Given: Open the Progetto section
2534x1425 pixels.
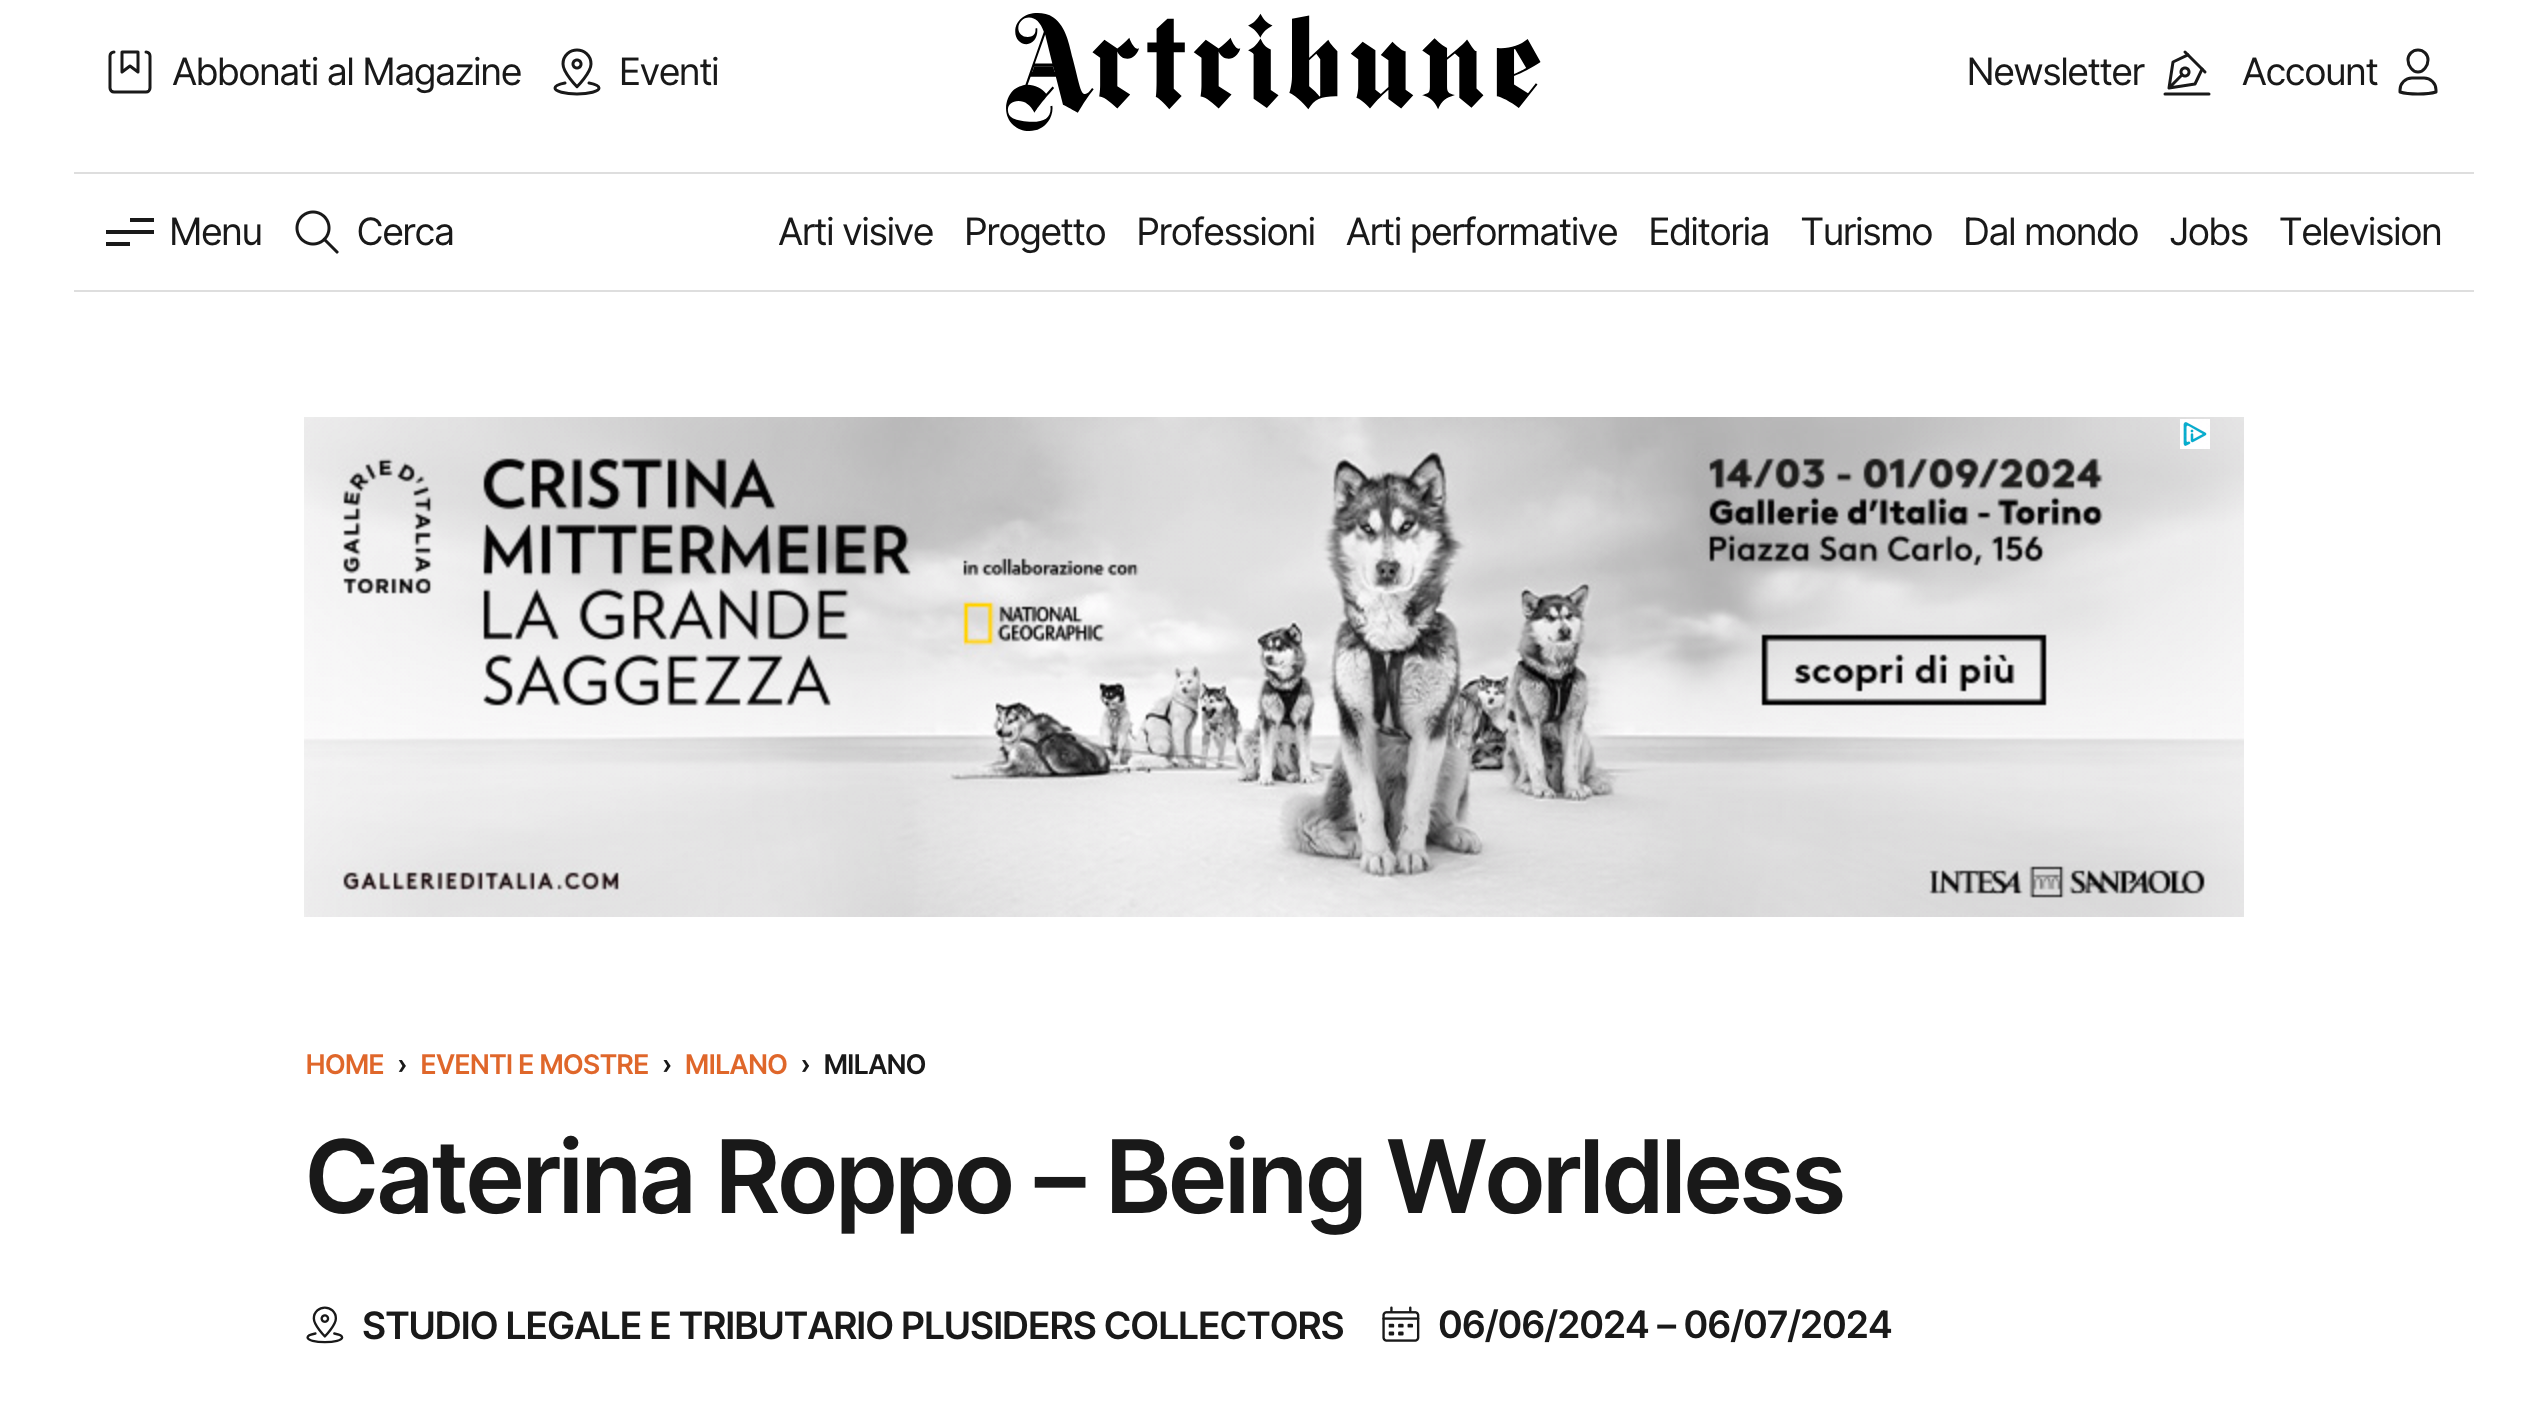Looking at the screenshot, I should (x=1034, y=232).
